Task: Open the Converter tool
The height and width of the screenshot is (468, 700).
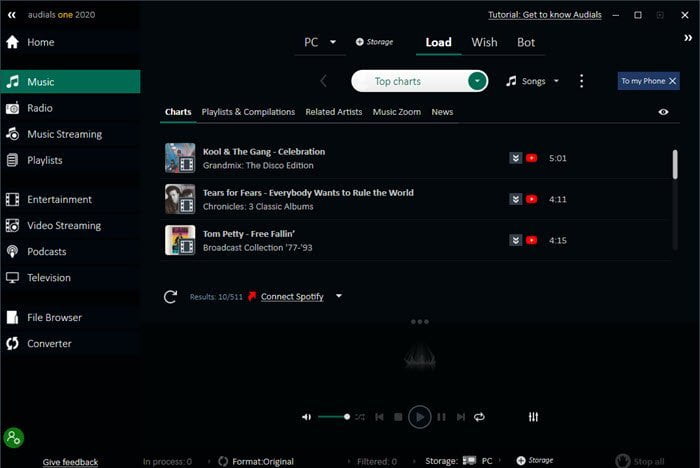Action: tap(70, 343)
